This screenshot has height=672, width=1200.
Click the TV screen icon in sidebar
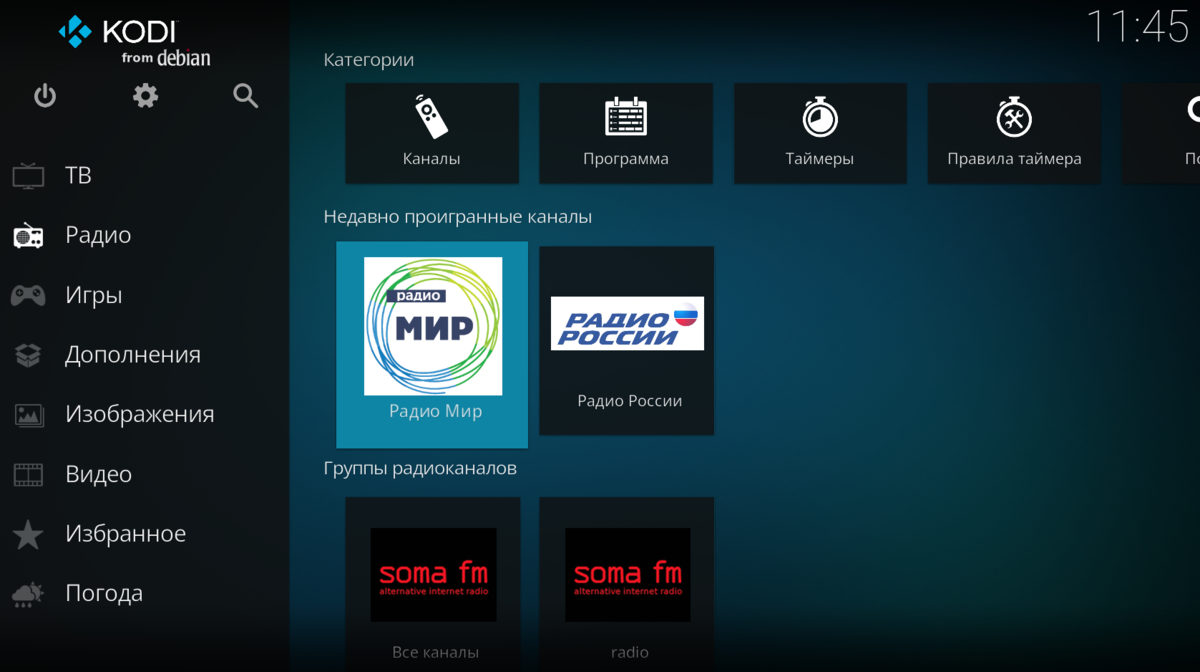(28, 176)
